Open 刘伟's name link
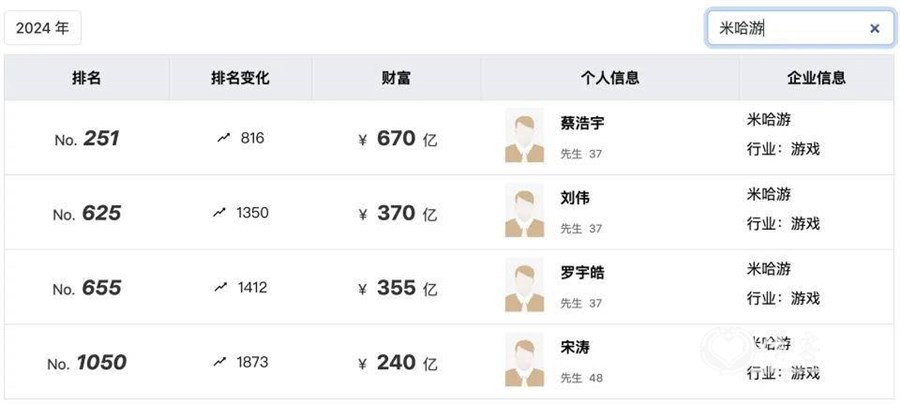 pyautogui.click(x=575, y=198)
